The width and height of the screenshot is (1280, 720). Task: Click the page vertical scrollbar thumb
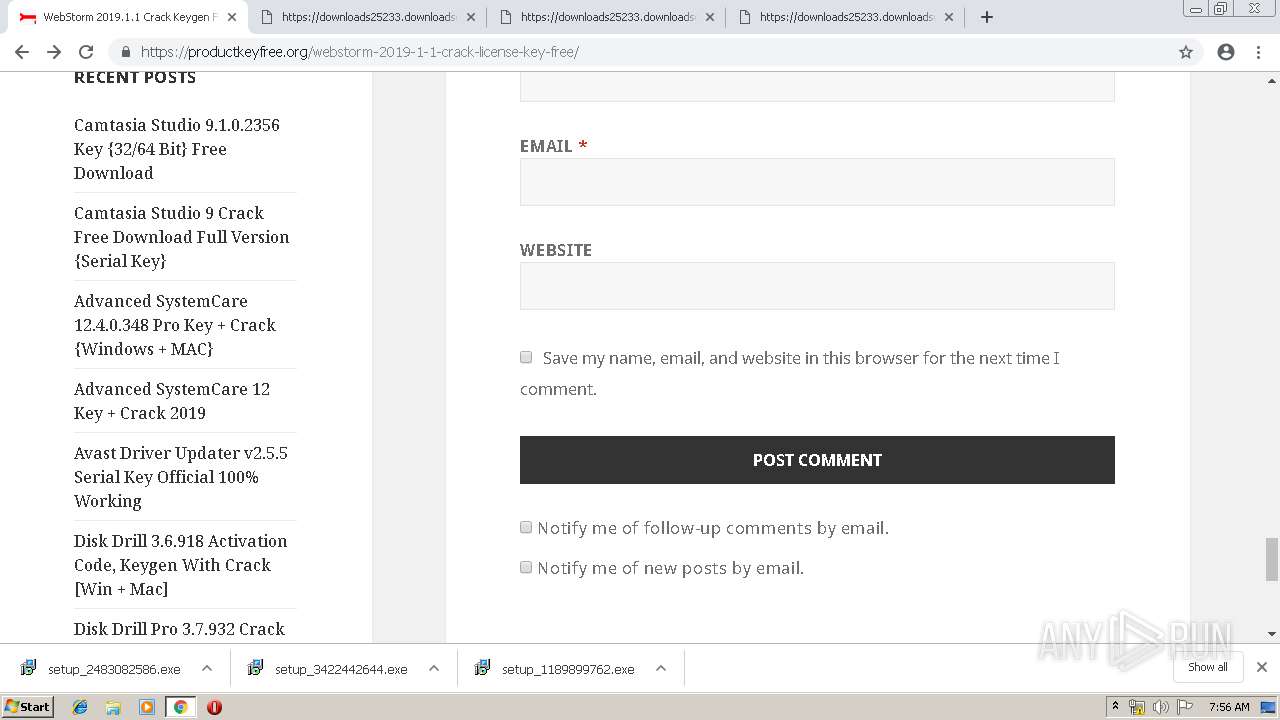(x=1271, y=559)
